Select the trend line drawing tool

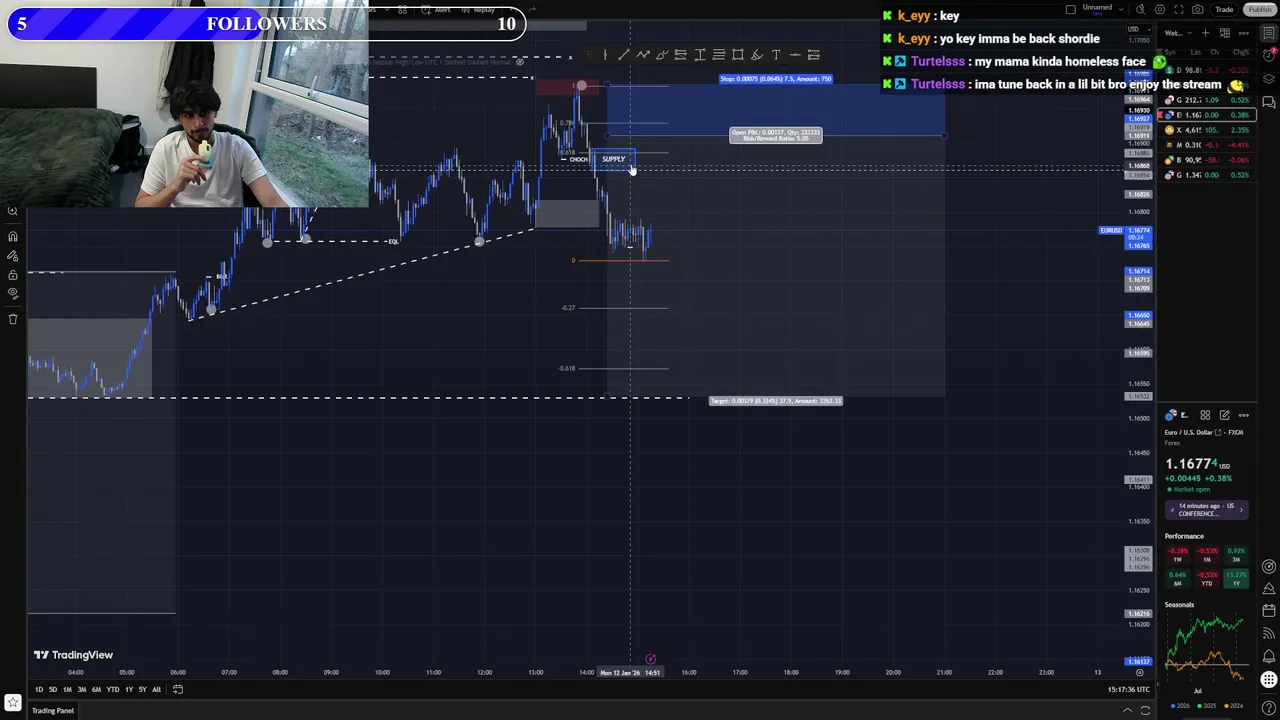(624, 55)
